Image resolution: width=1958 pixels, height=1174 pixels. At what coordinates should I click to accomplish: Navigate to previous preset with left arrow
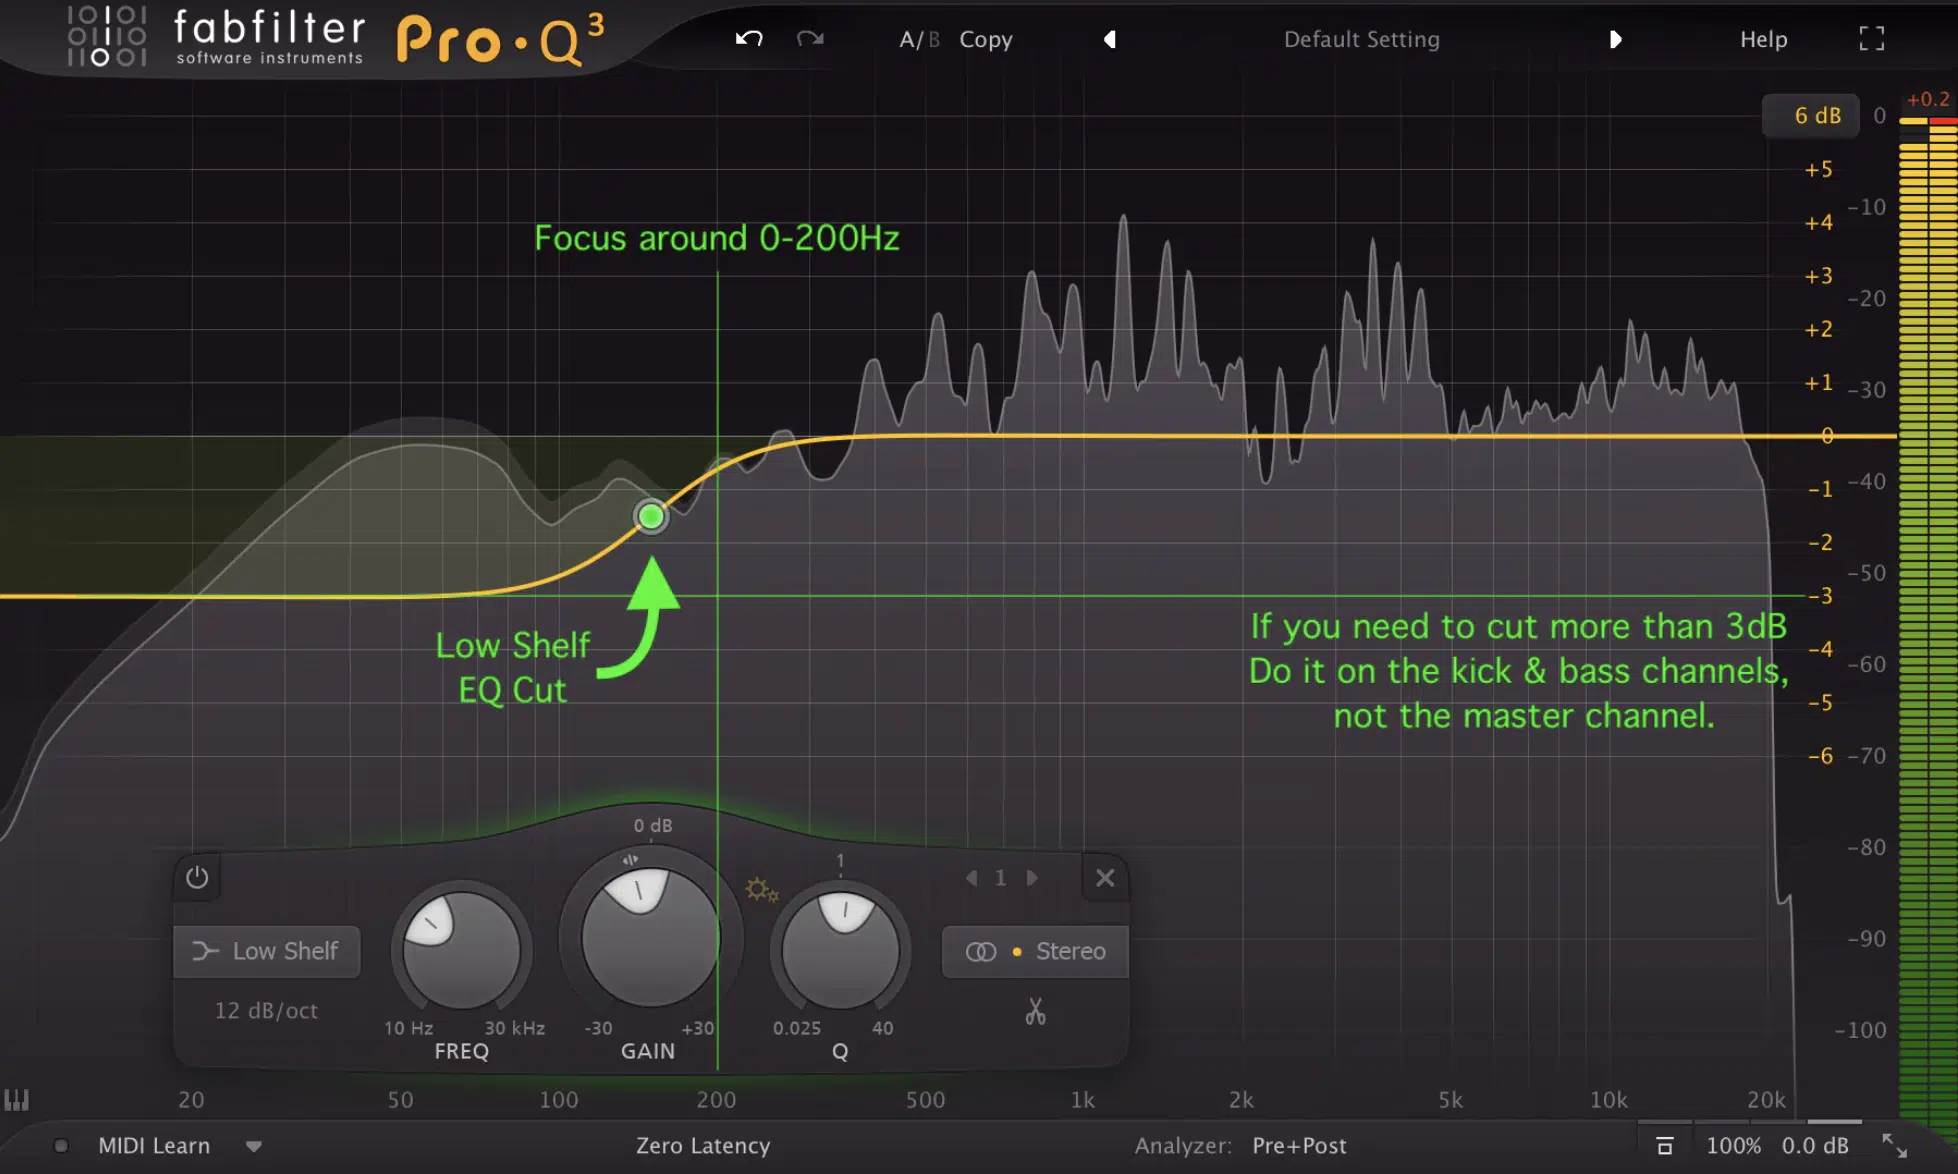(x=1110, y=38)
